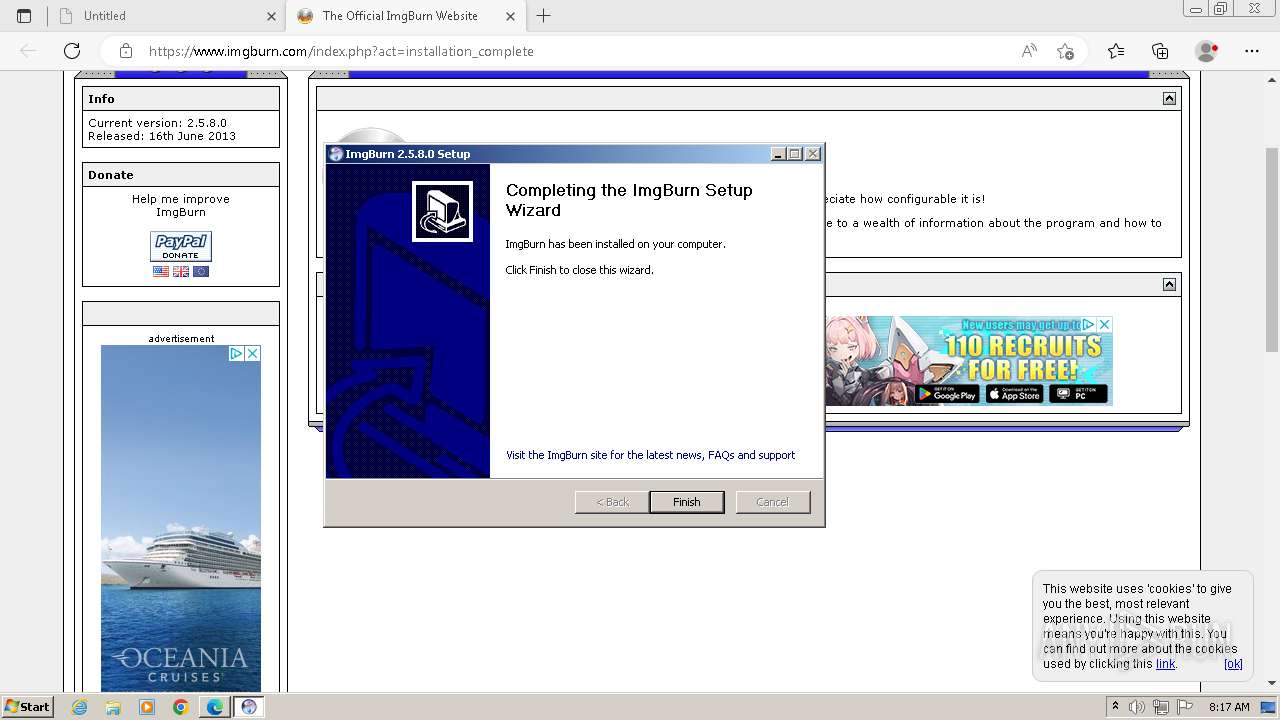Click the ImgBurn Setup title bar icon
The image size is (1280, 720).
tap(336, 154)
